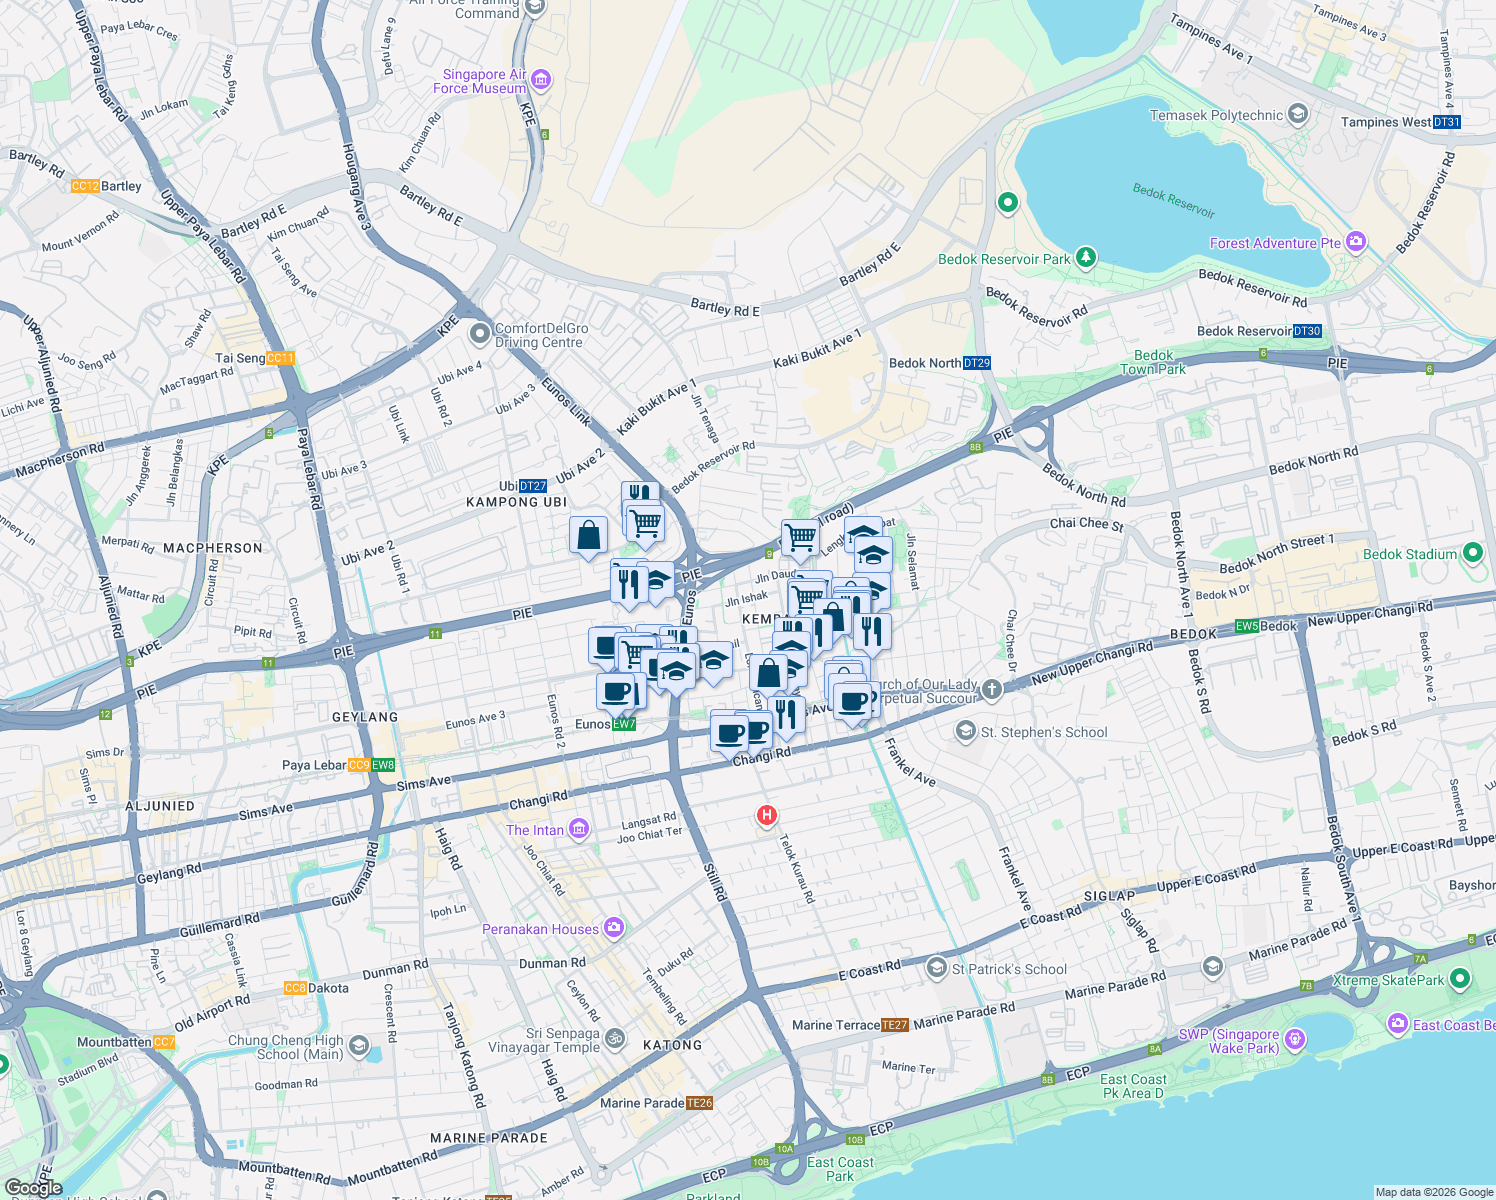Click the Church of Our Lady cross icon

[991, 689]
